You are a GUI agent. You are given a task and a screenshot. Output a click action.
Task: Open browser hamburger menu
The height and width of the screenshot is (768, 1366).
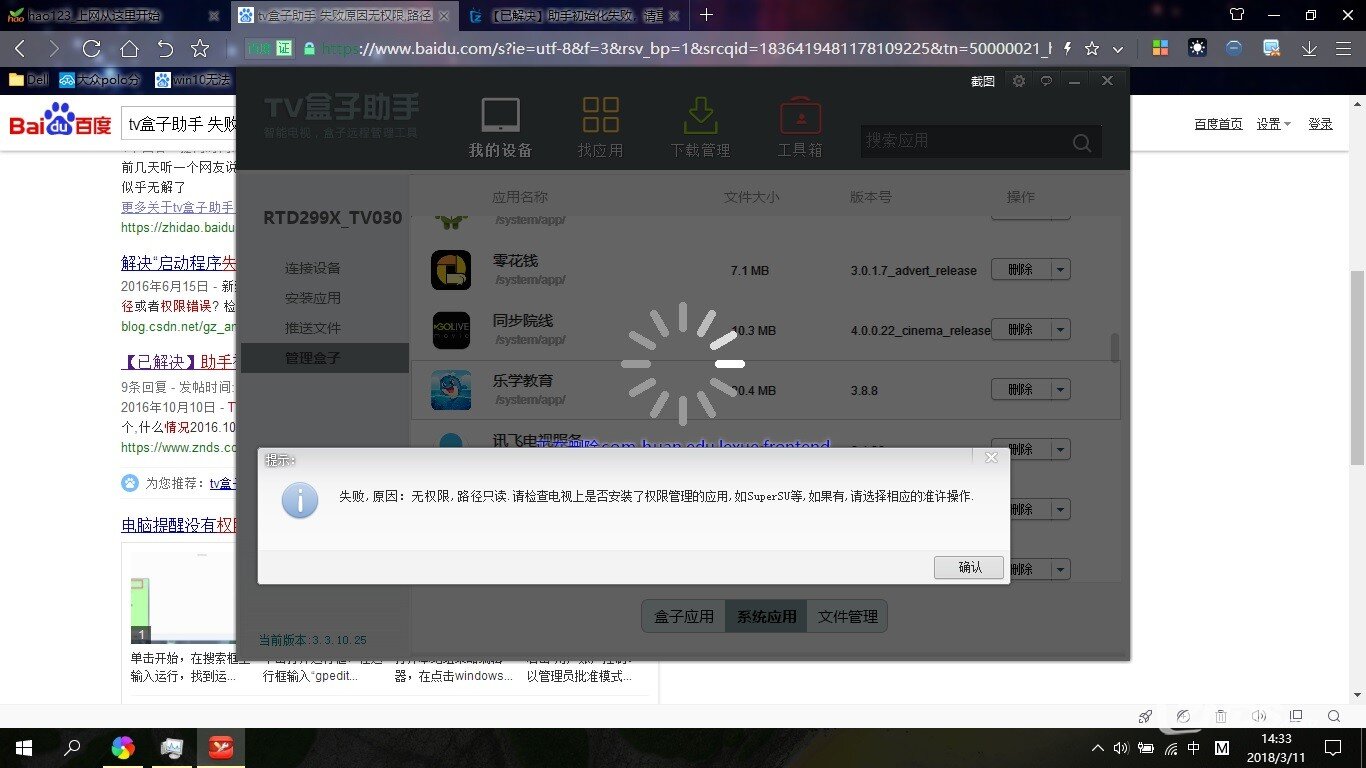click(x=1345, y=49)
